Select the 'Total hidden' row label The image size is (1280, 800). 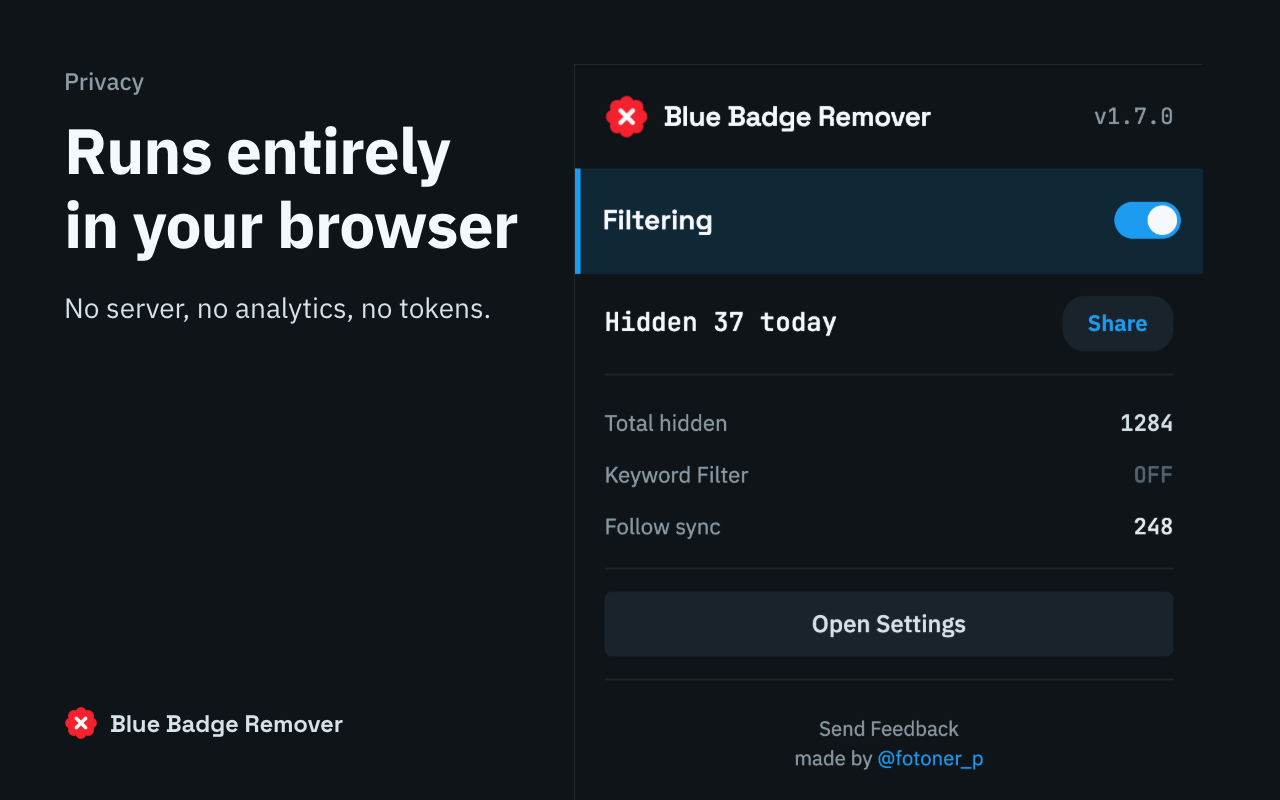tap(666, 423)
